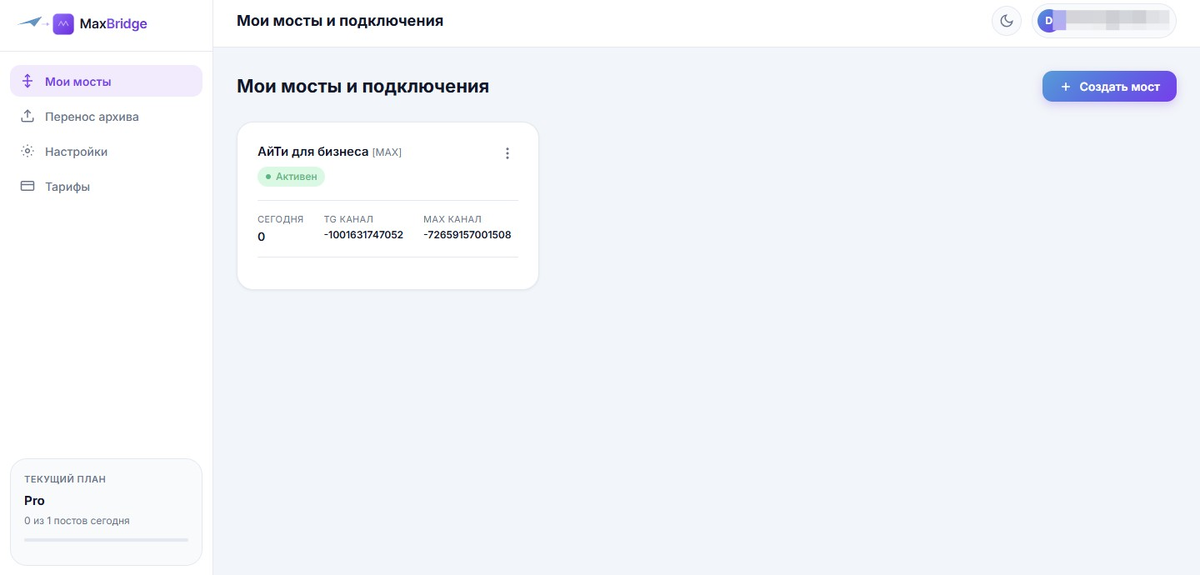This screenshot has height=575, width=1200.
Task: Click the bridge icon beside Мои мосты
Action: tap(28, 81)
